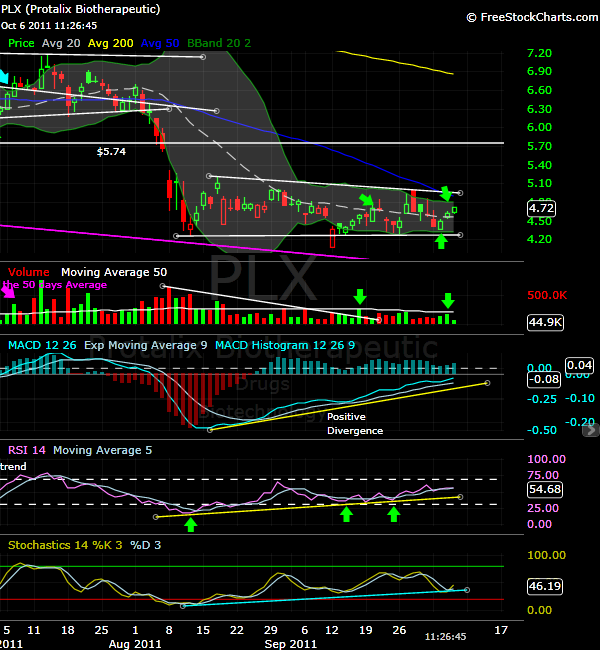Viewport: 600px width, 650px height.
Task: Click the date axis label 29
Action: point(270,631)
